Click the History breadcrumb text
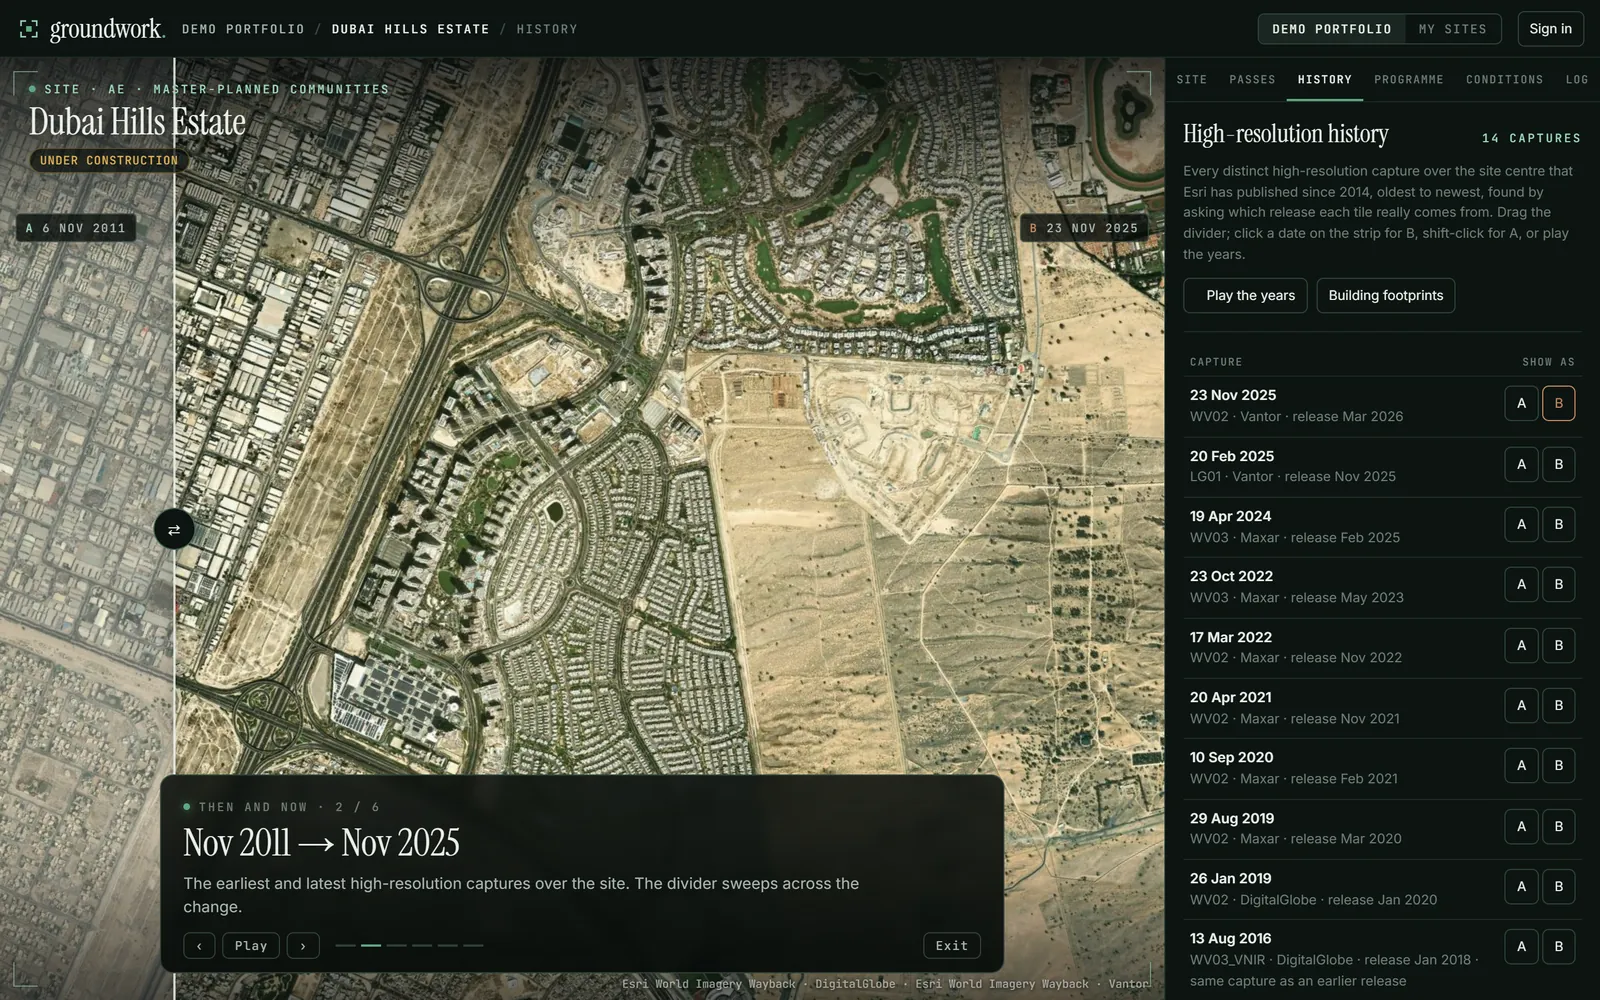The width and height of the screenshot is (1600, 1000). tap(547, 29)
